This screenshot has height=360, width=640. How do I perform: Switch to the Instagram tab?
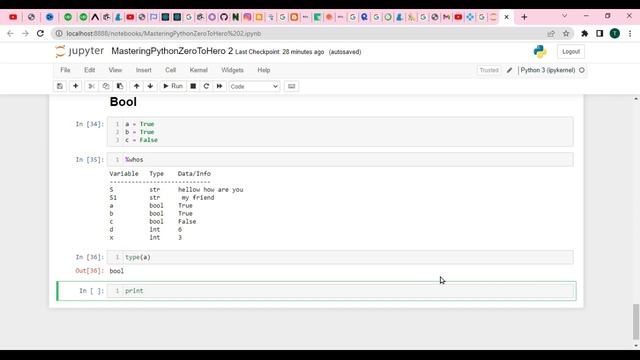point(247,17)
